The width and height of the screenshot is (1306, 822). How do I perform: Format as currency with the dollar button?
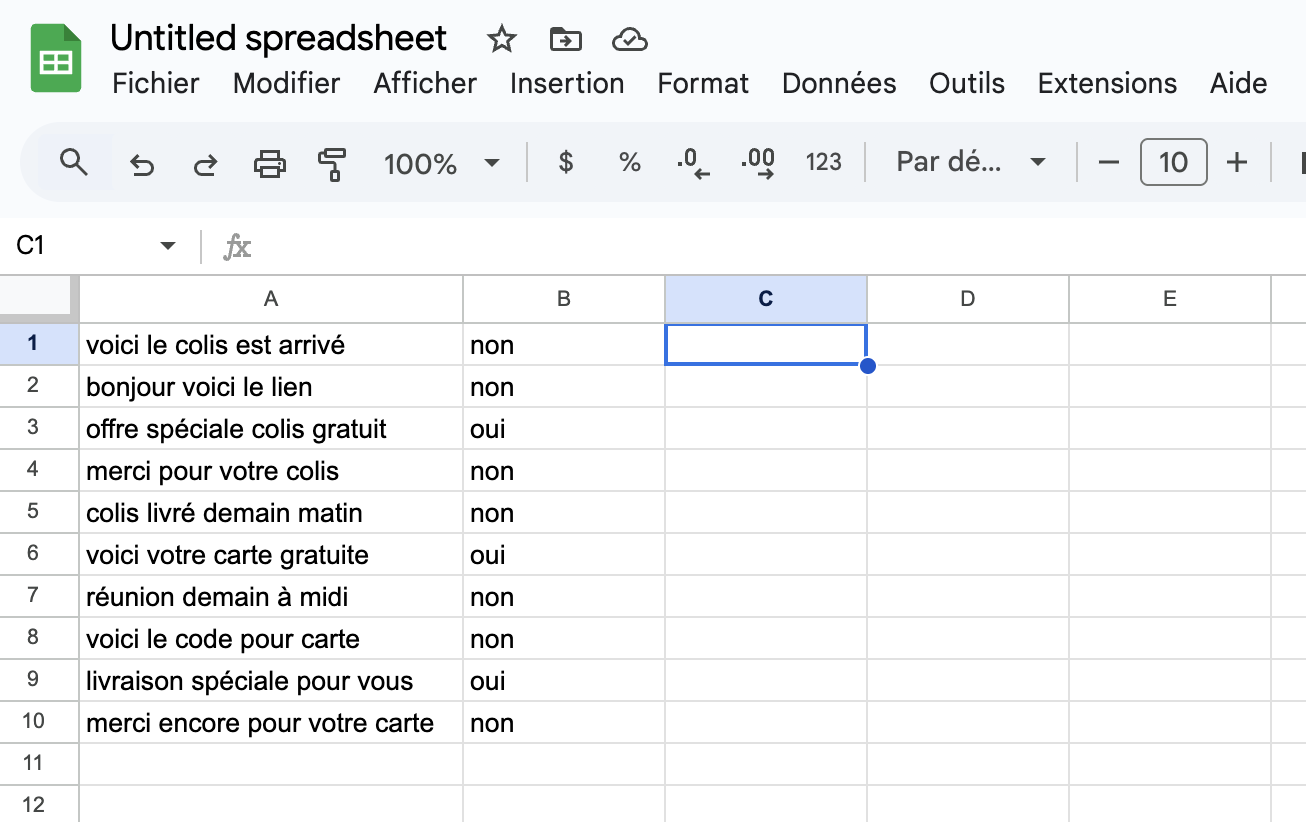pos(566,162)
